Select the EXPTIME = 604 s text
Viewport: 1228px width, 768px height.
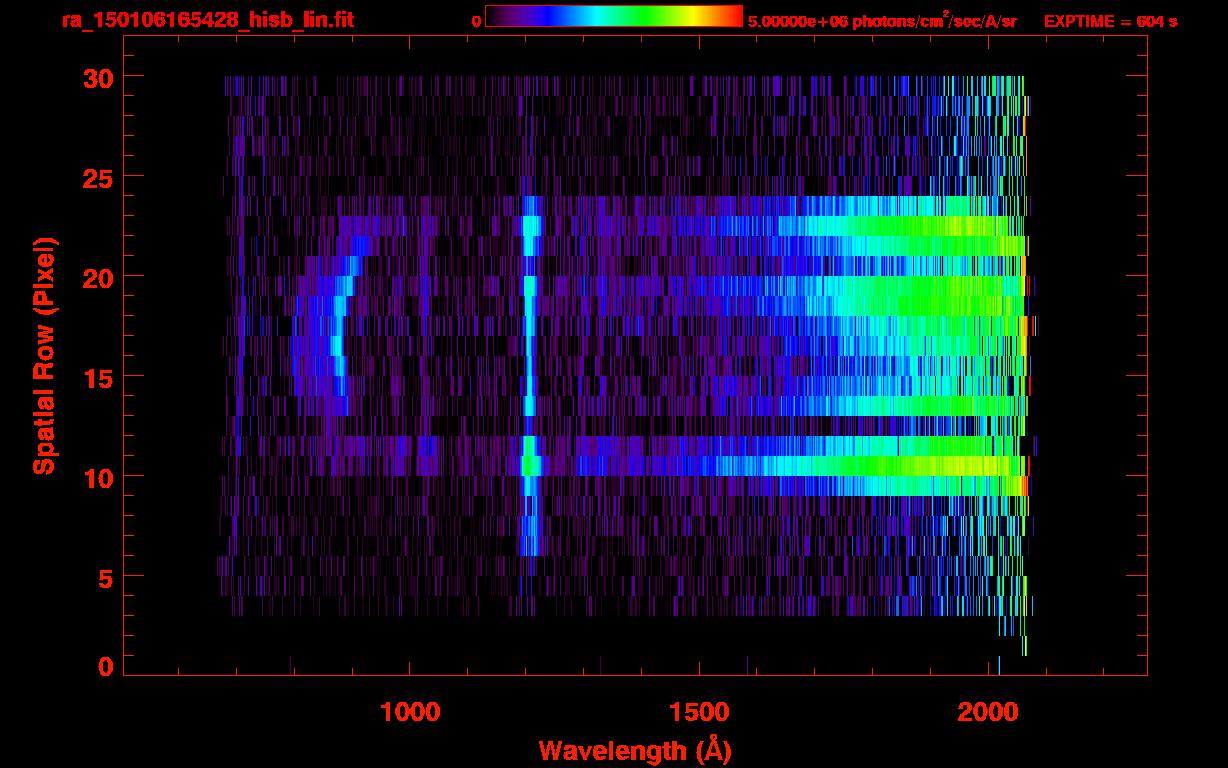pyautogui.click(x=1110, y=21)
